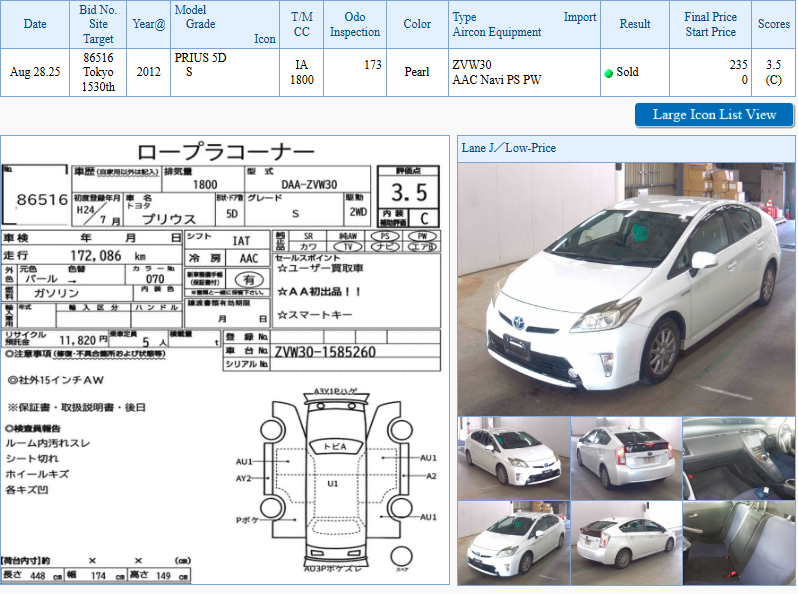
Task: Open the rear seats interior thumbnail
Action: [x=738, y=542]
